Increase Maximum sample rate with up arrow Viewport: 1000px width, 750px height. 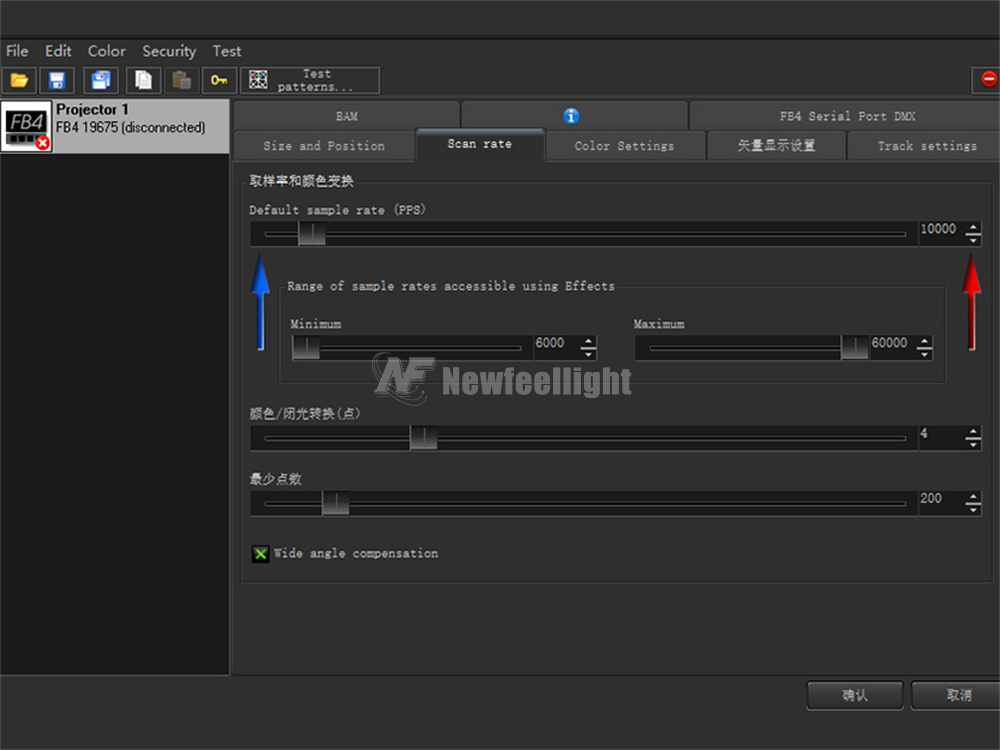(924, 342)
